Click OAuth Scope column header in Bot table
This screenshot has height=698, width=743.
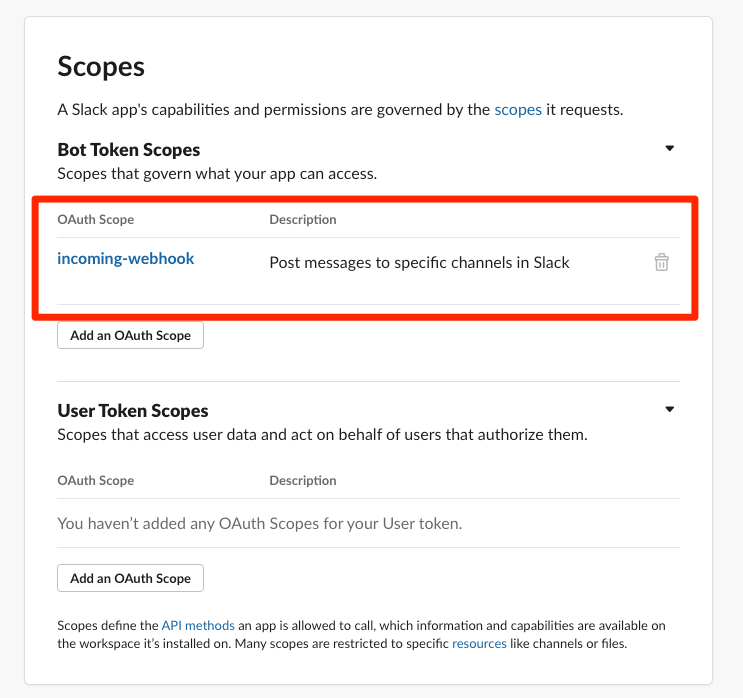[96, 219]
